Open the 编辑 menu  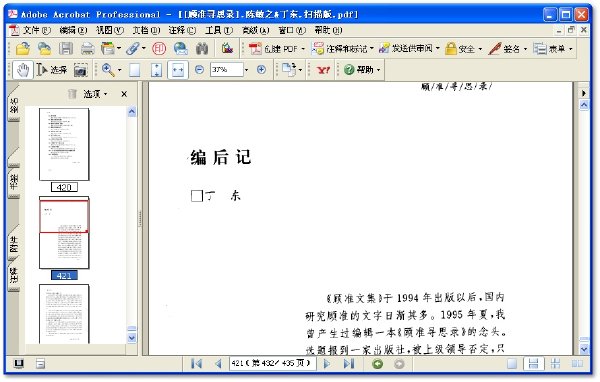73,30
